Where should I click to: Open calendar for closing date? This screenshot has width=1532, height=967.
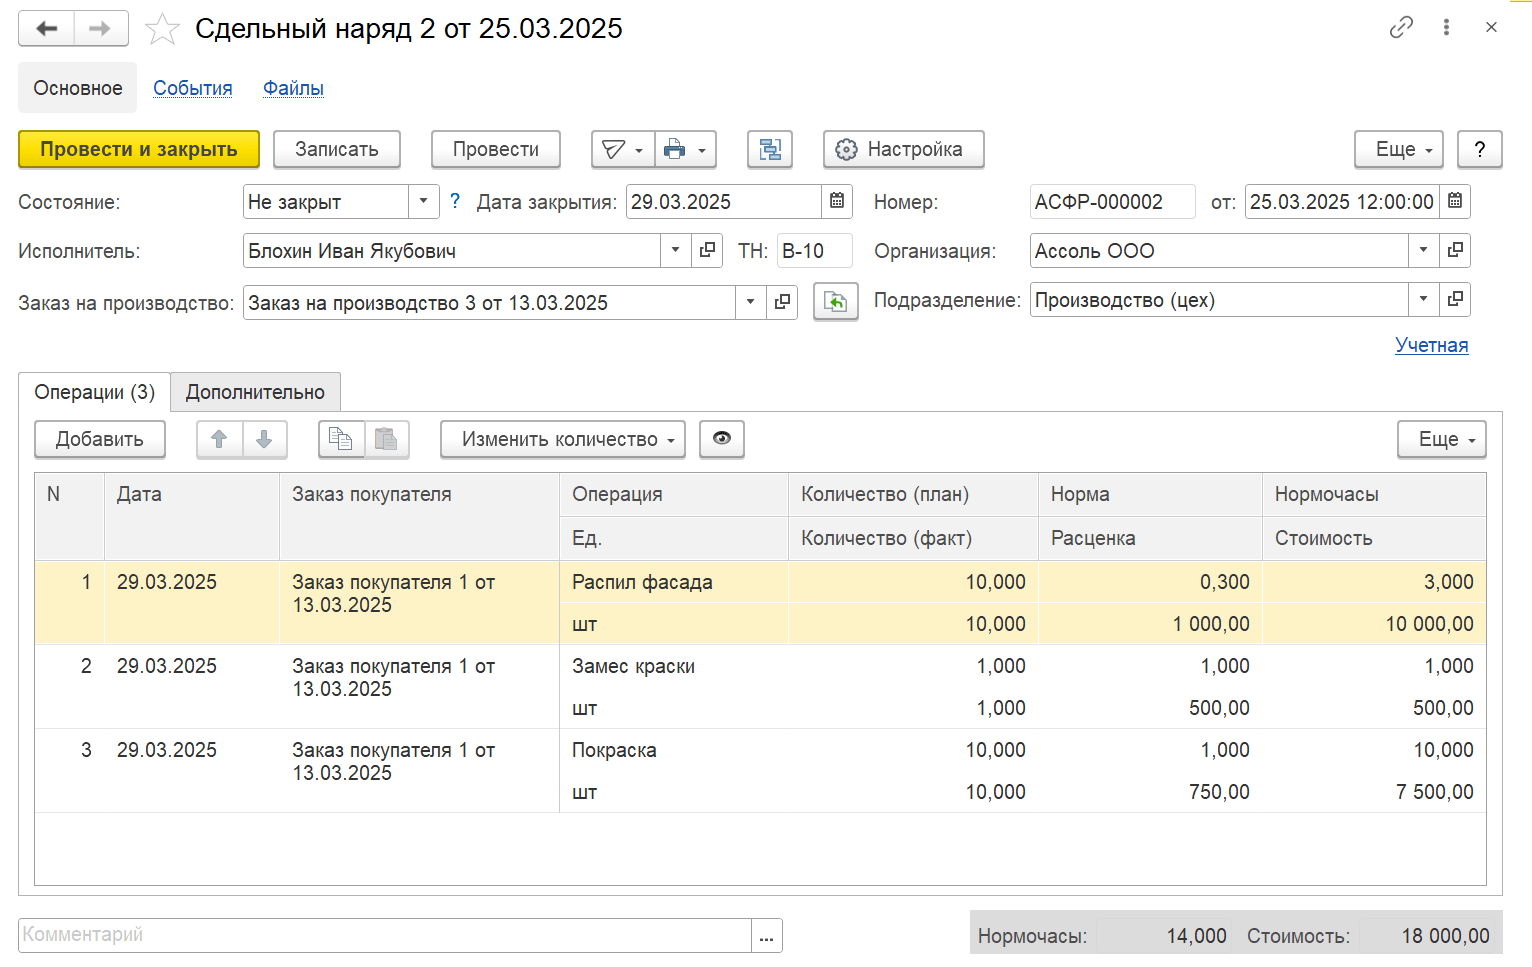click(837, 201)
